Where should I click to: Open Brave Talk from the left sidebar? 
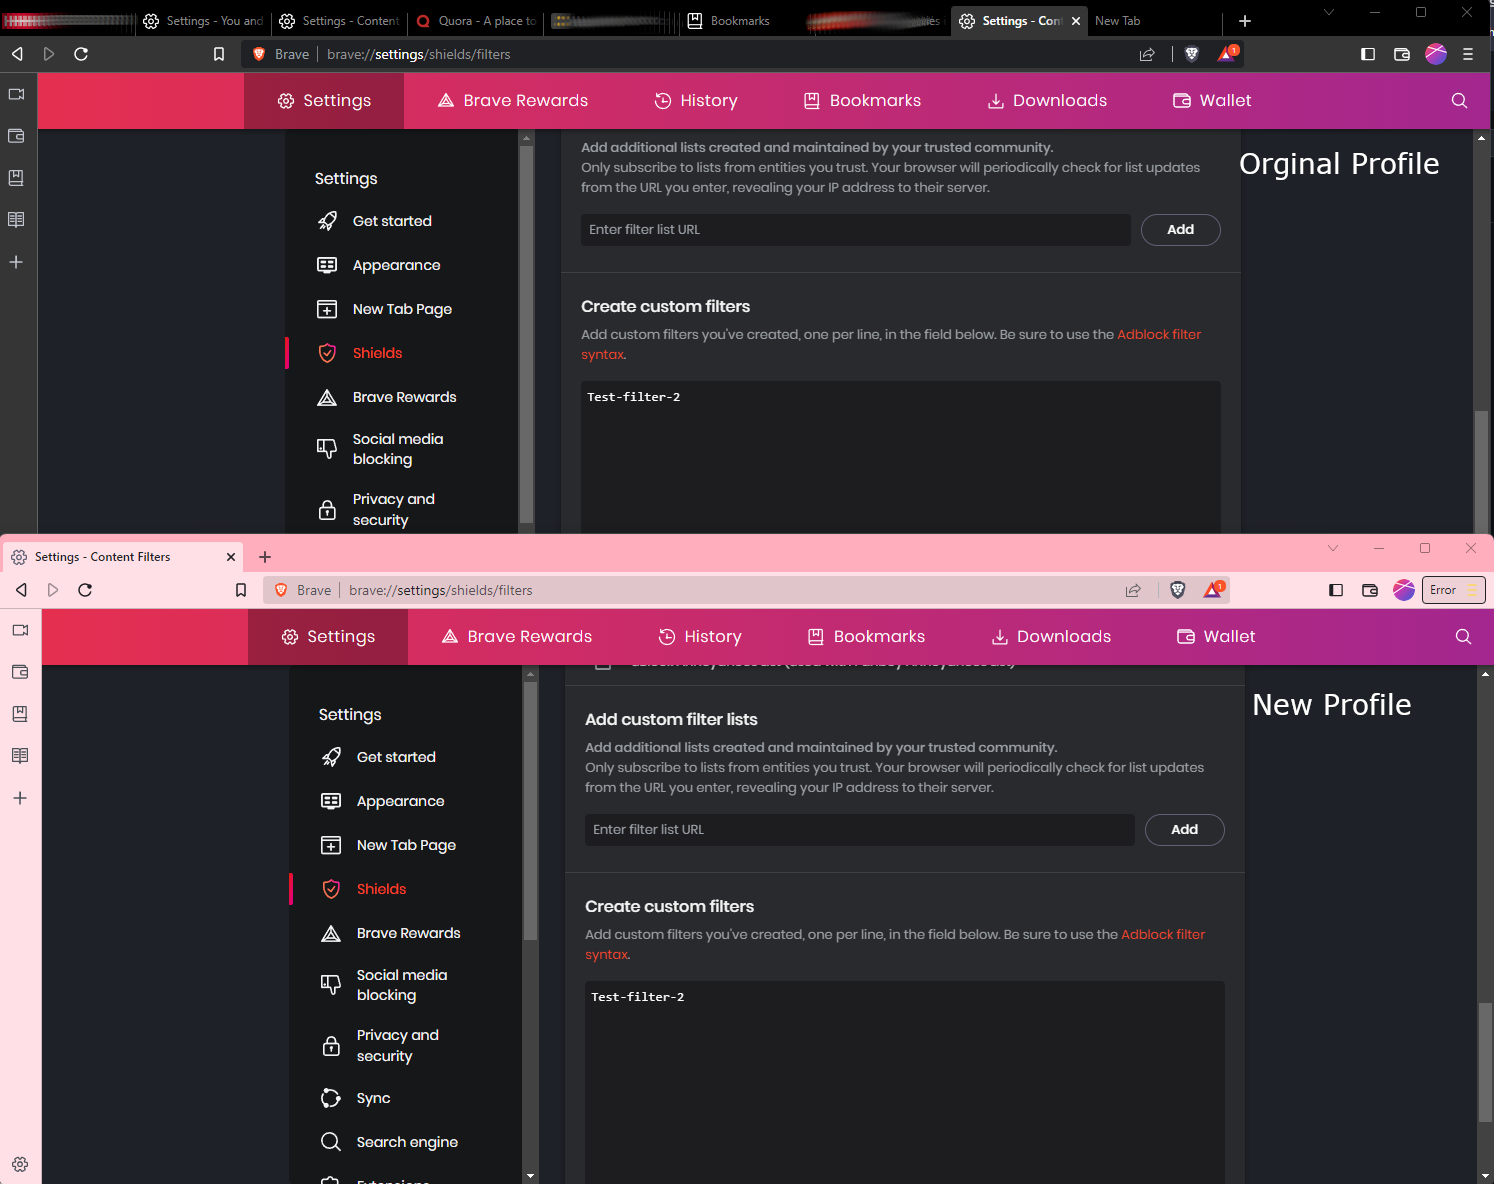point(16,94)
